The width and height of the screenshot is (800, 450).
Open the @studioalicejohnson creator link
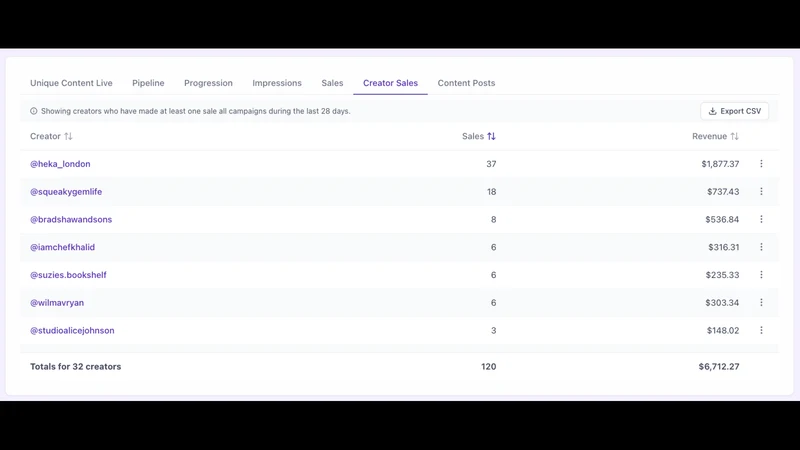coord(72,331)
